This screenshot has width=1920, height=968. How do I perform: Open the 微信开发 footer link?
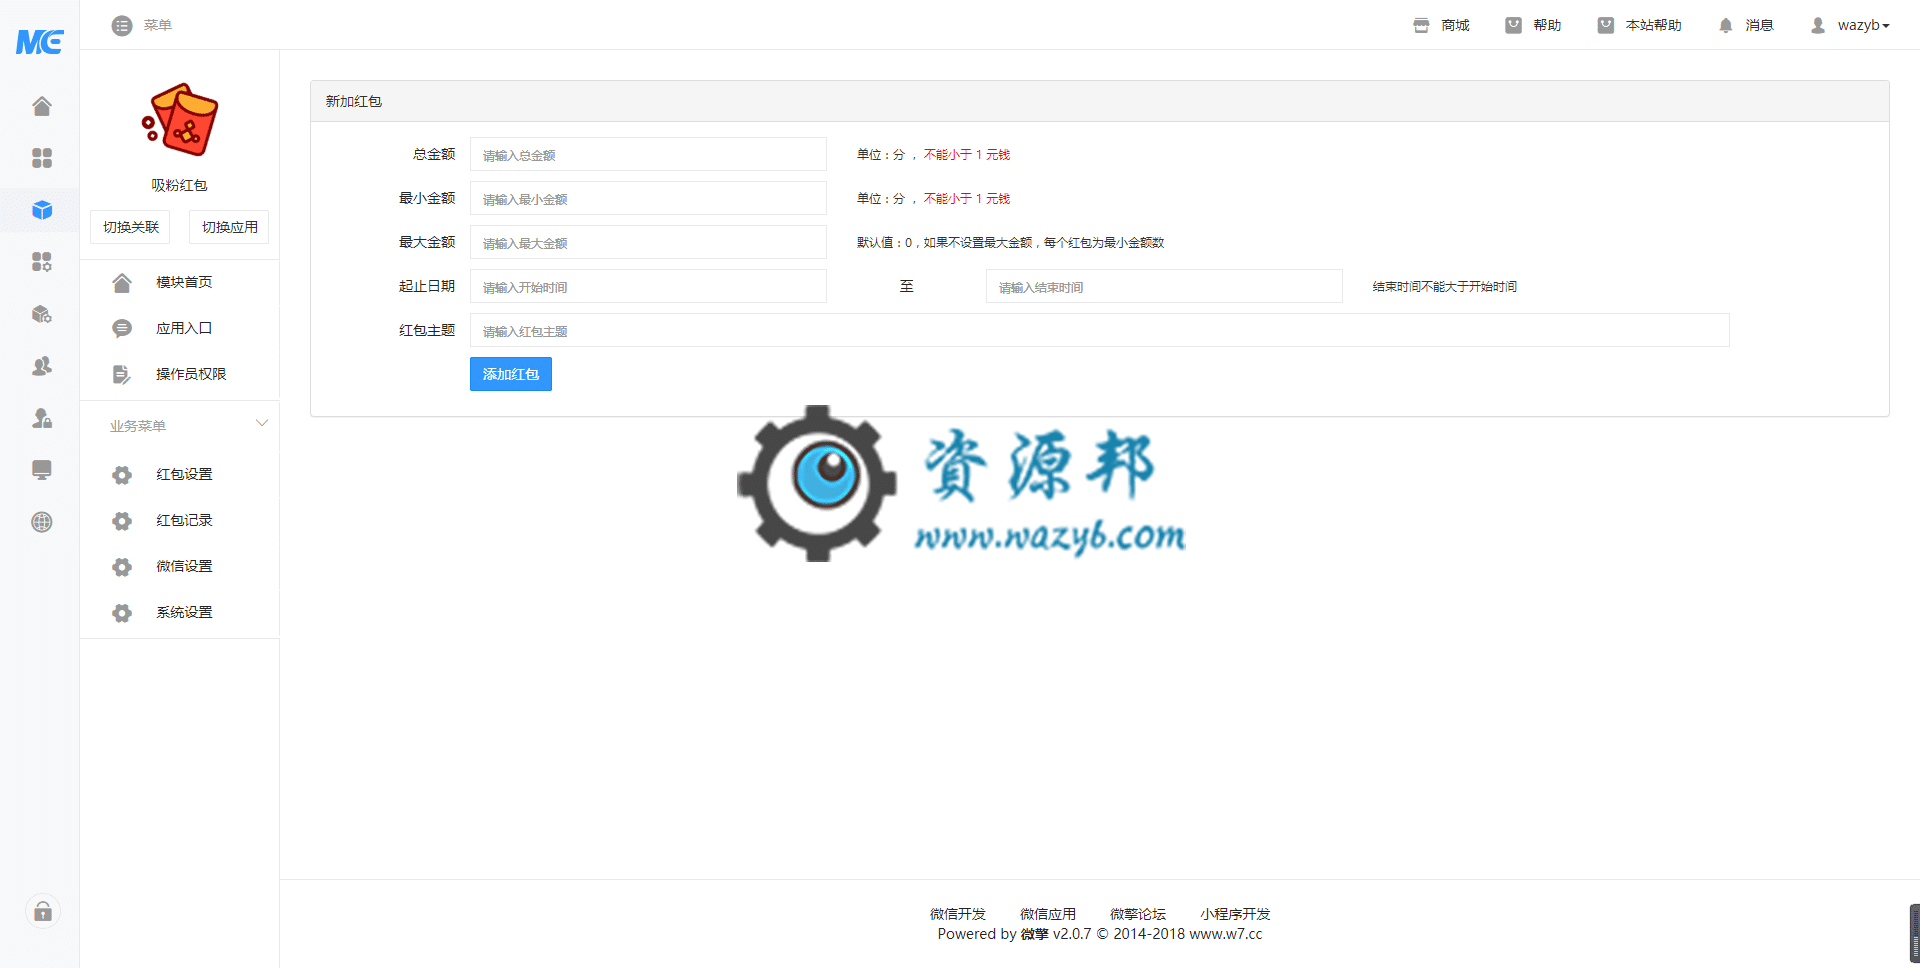pos(958,914)
